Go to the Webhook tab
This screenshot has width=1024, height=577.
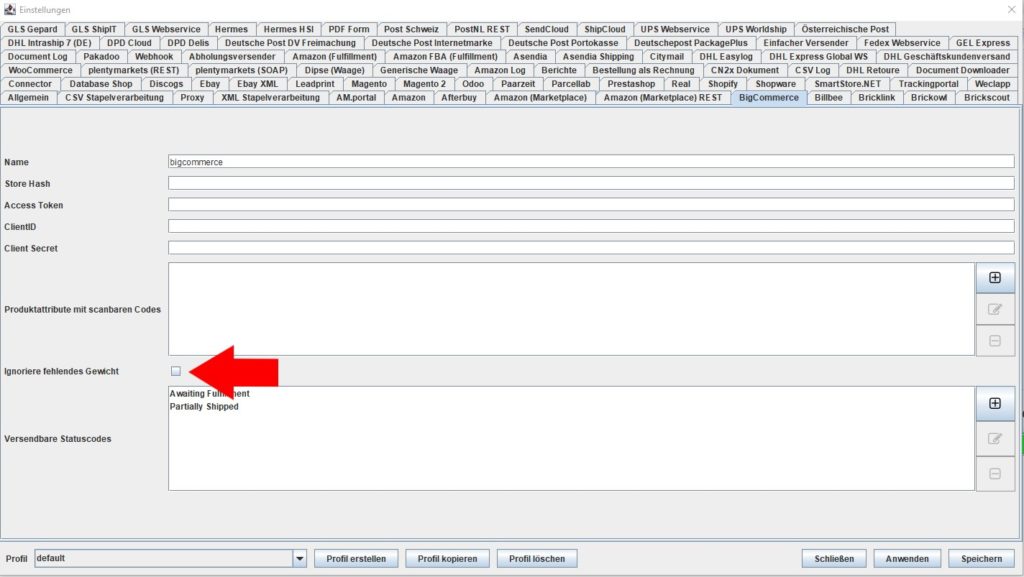pos(153,56)
